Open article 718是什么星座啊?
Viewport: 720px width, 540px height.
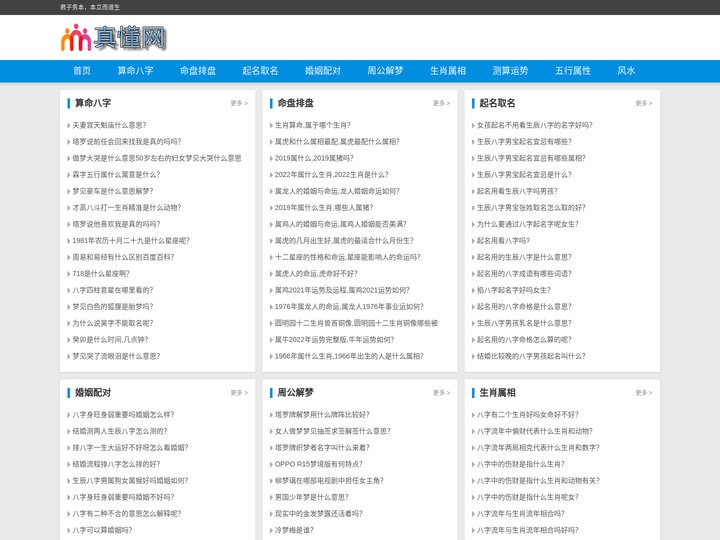click(x=101, y=274)
